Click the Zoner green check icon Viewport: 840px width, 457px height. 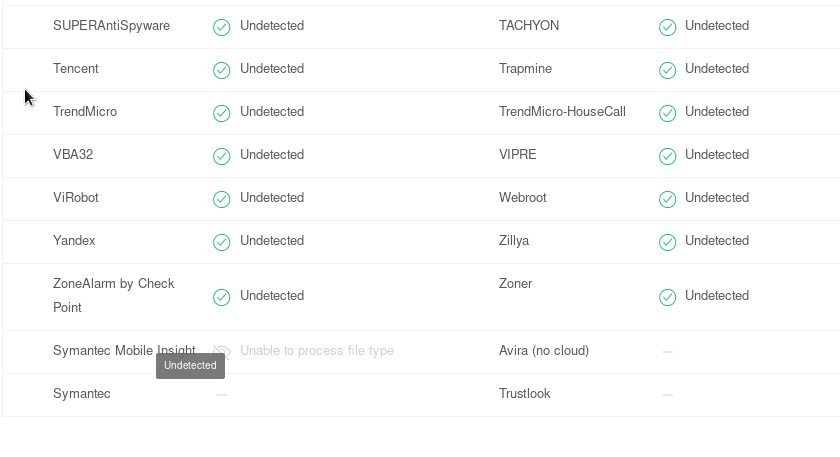pyautogui.click(x=667, y=297)
